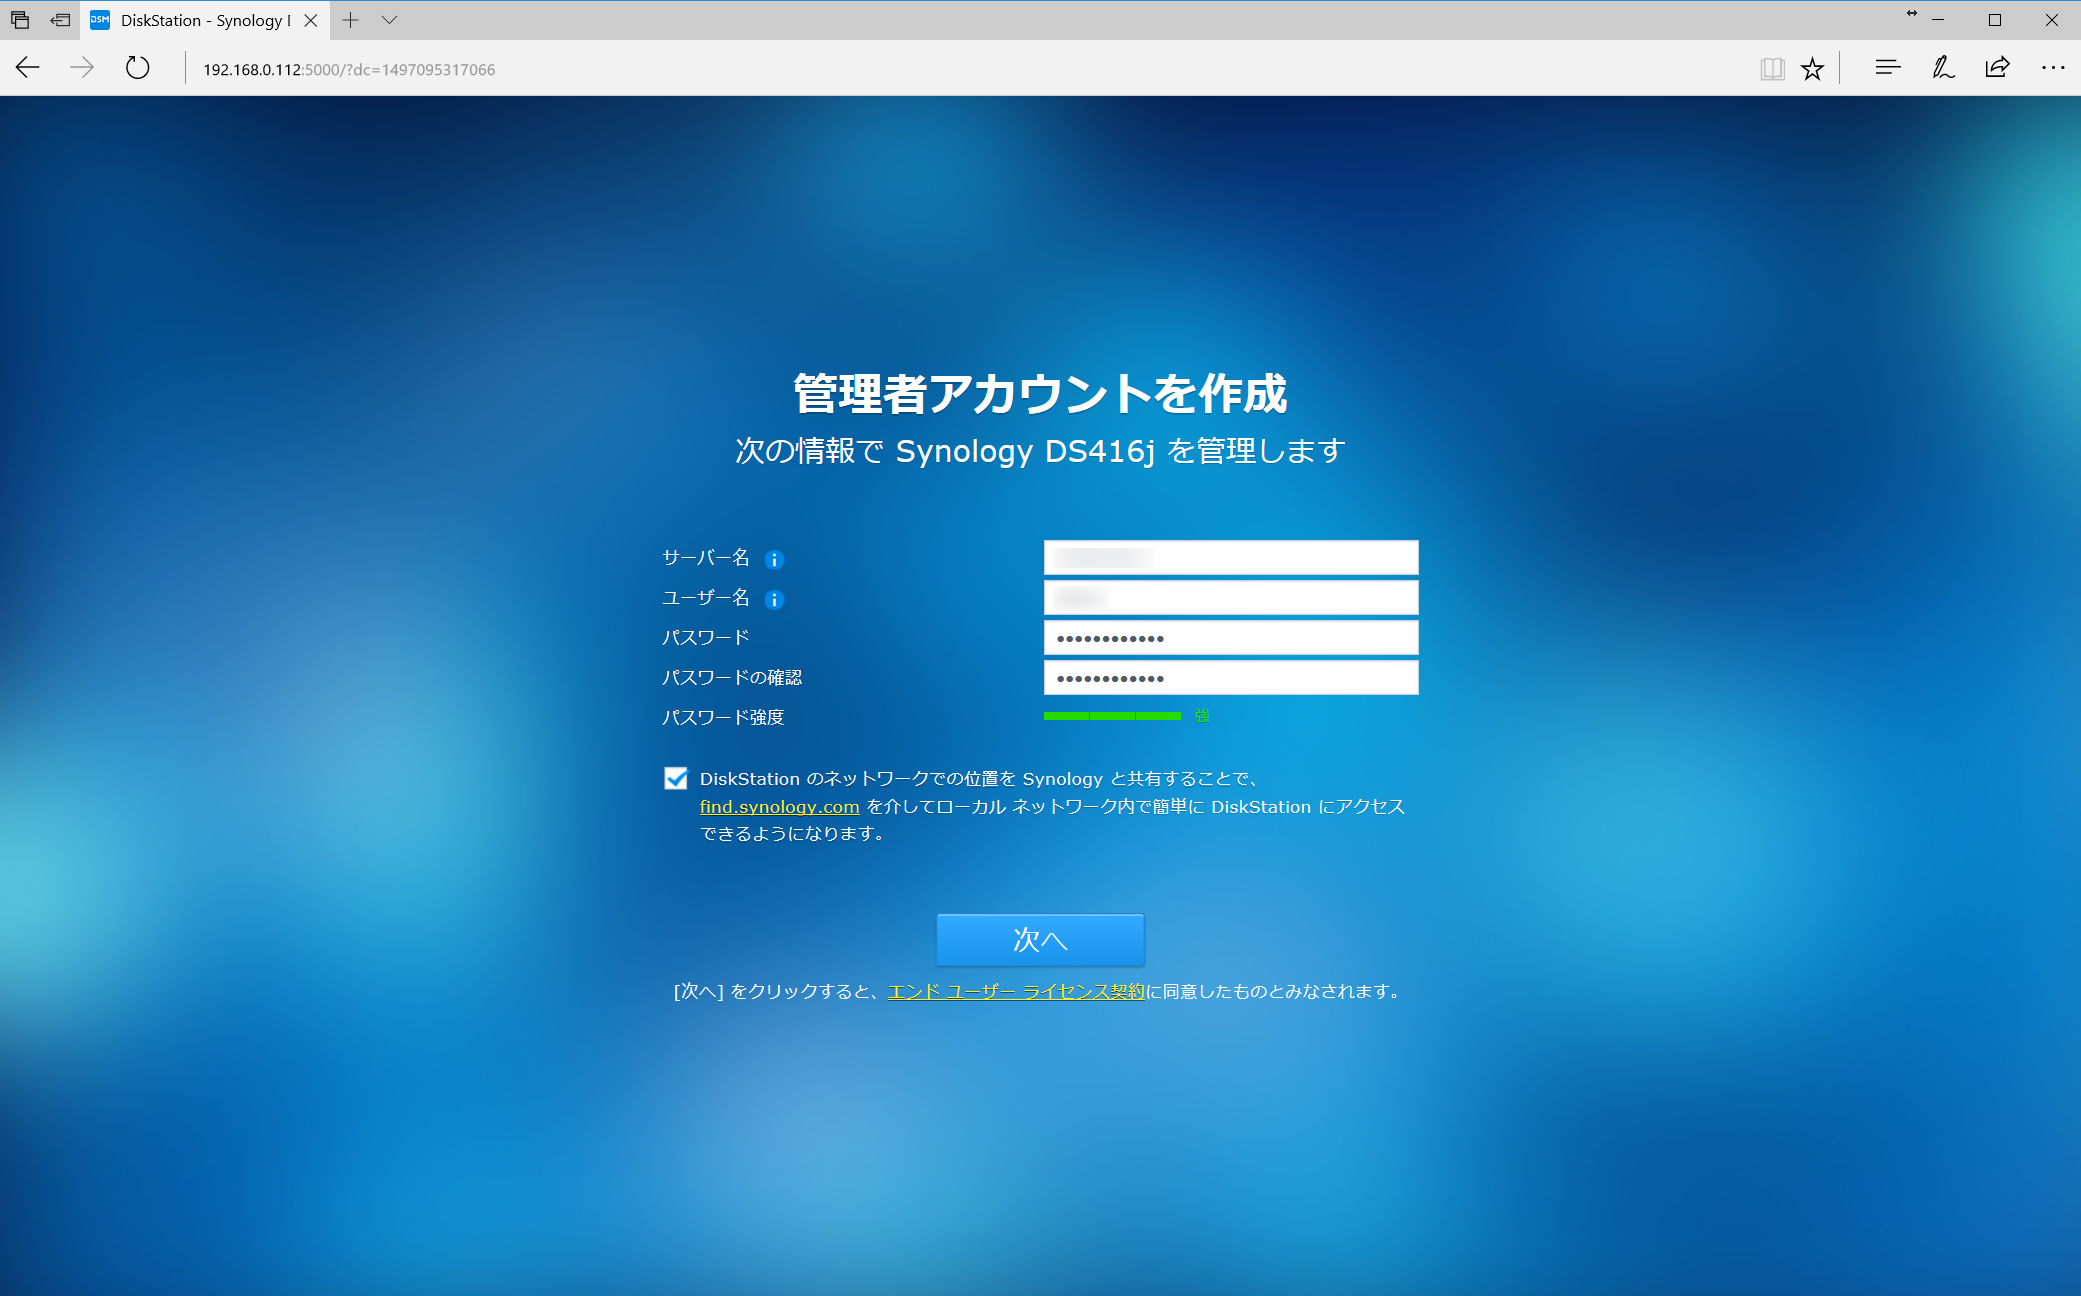Expand the tab preview chevron

390,20
